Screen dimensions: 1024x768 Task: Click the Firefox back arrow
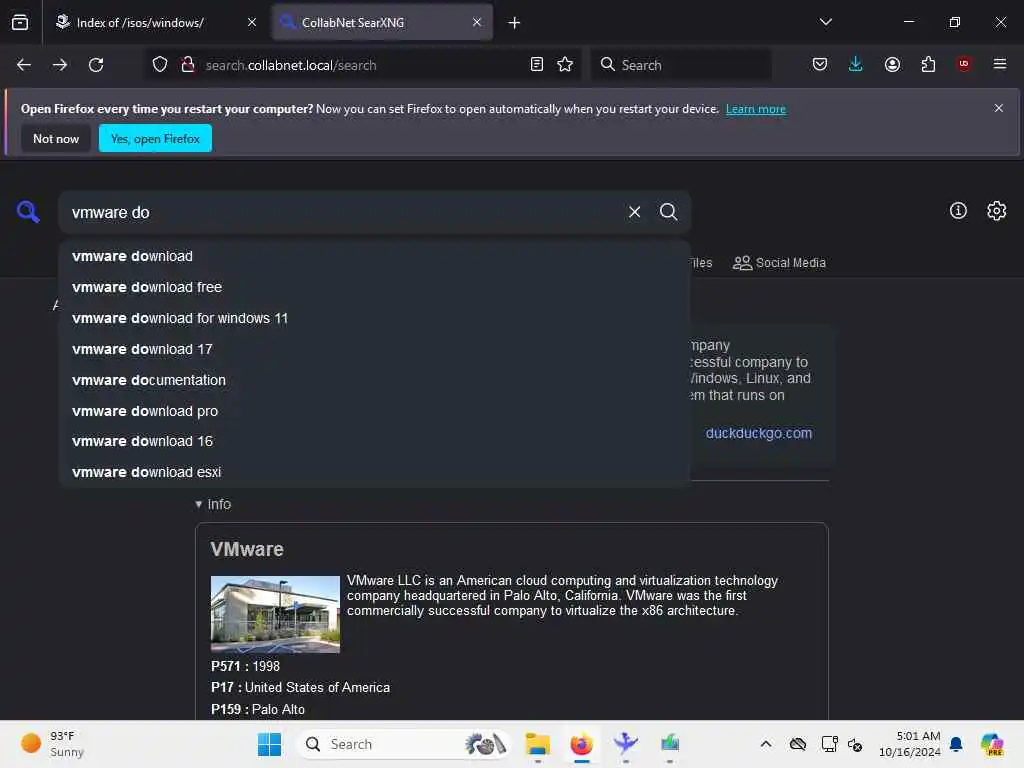pos(24,65)
